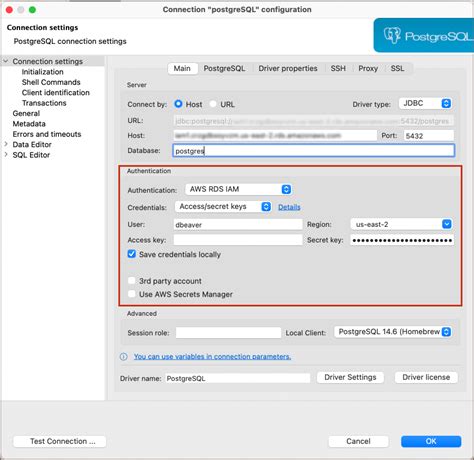Collapse the Connection settings tree node
Viewport: 474px width, 460px height.
click(6, 61)
